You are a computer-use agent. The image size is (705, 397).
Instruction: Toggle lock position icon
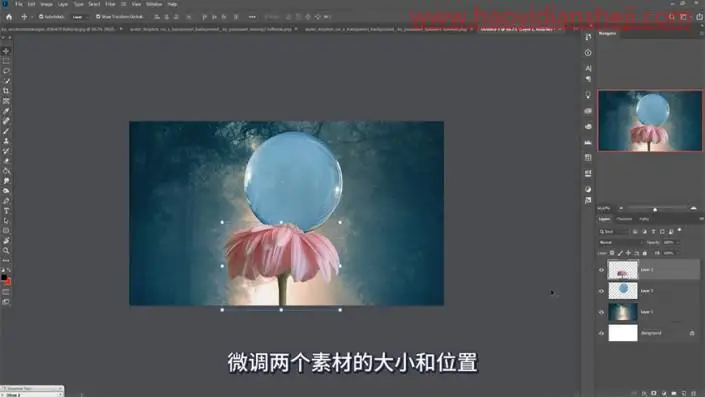tap(628, 253)
